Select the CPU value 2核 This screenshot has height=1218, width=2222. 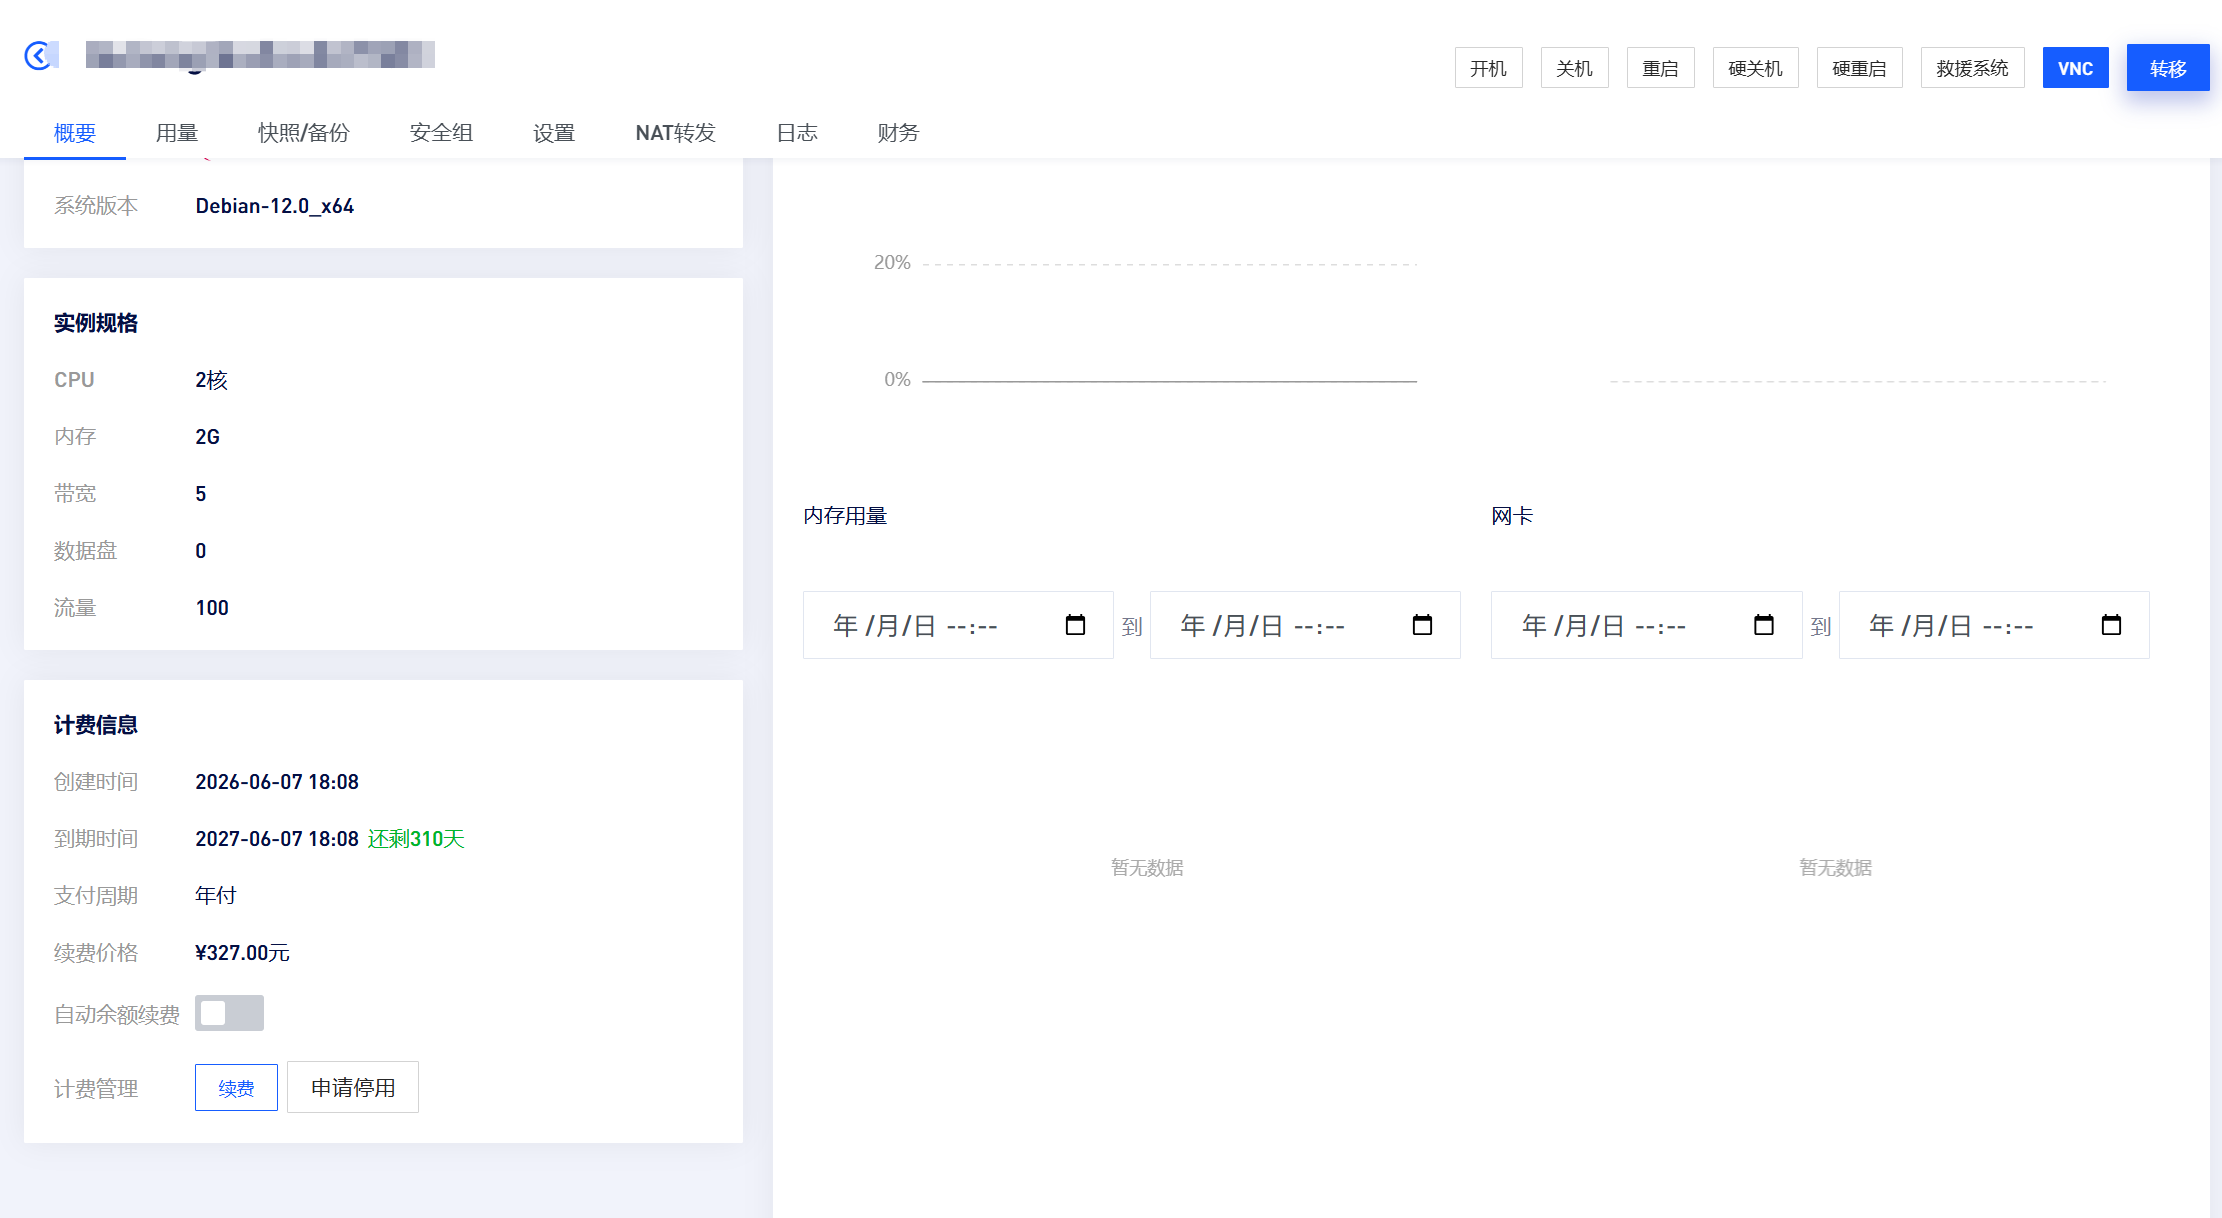click(211, 380)
